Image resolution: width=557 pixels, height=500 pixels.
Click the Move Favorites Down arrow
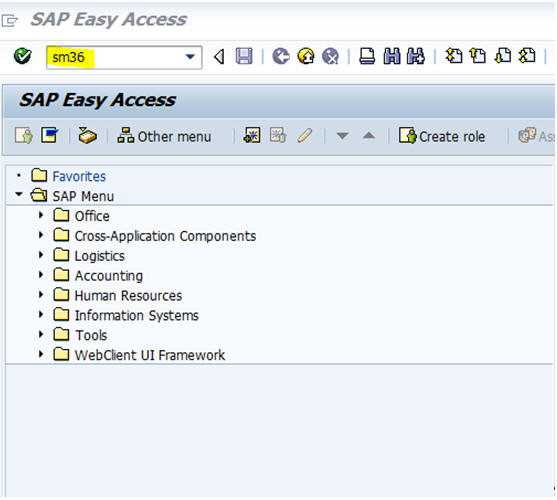pos(342,136)
